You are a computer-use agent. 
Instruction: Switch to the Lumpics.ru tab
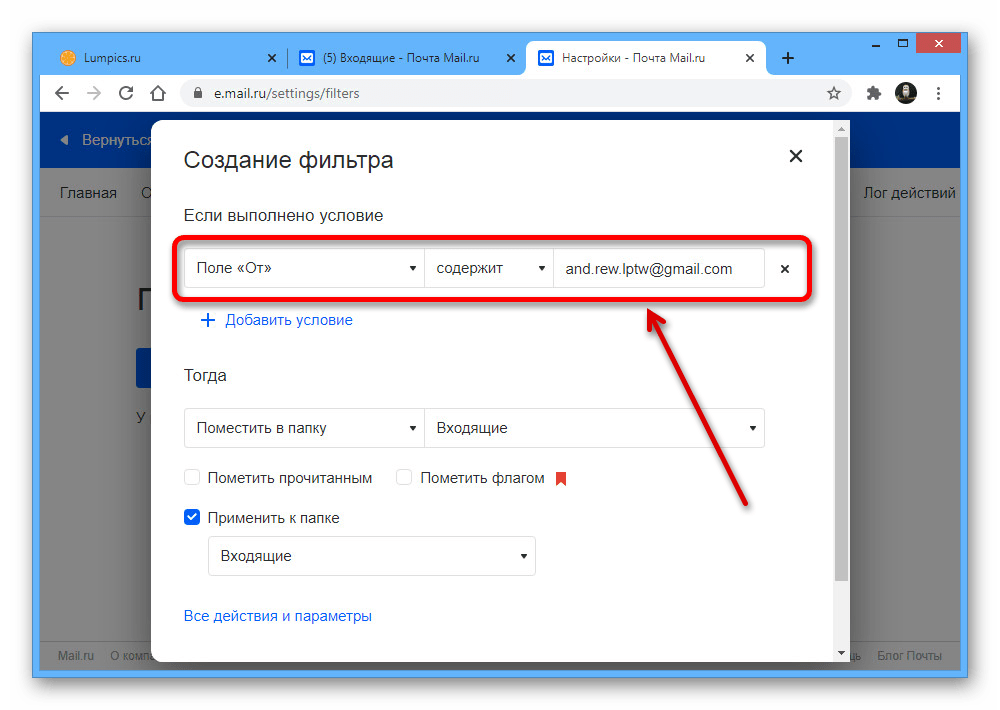pyautogui.click(x=165, y=58)
